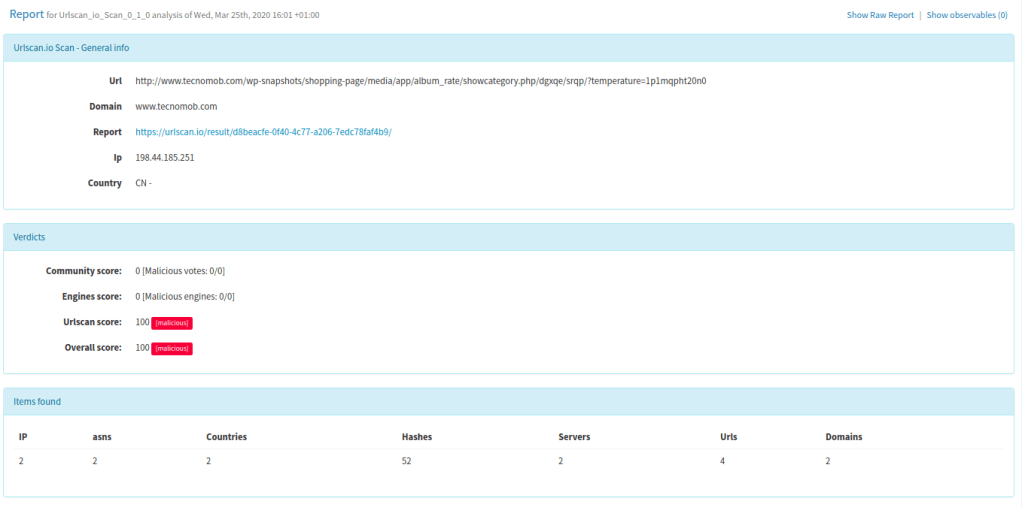The image size is (1022, 507).
Task: Open the urlscan.io result report link
Action: (263, 132)
